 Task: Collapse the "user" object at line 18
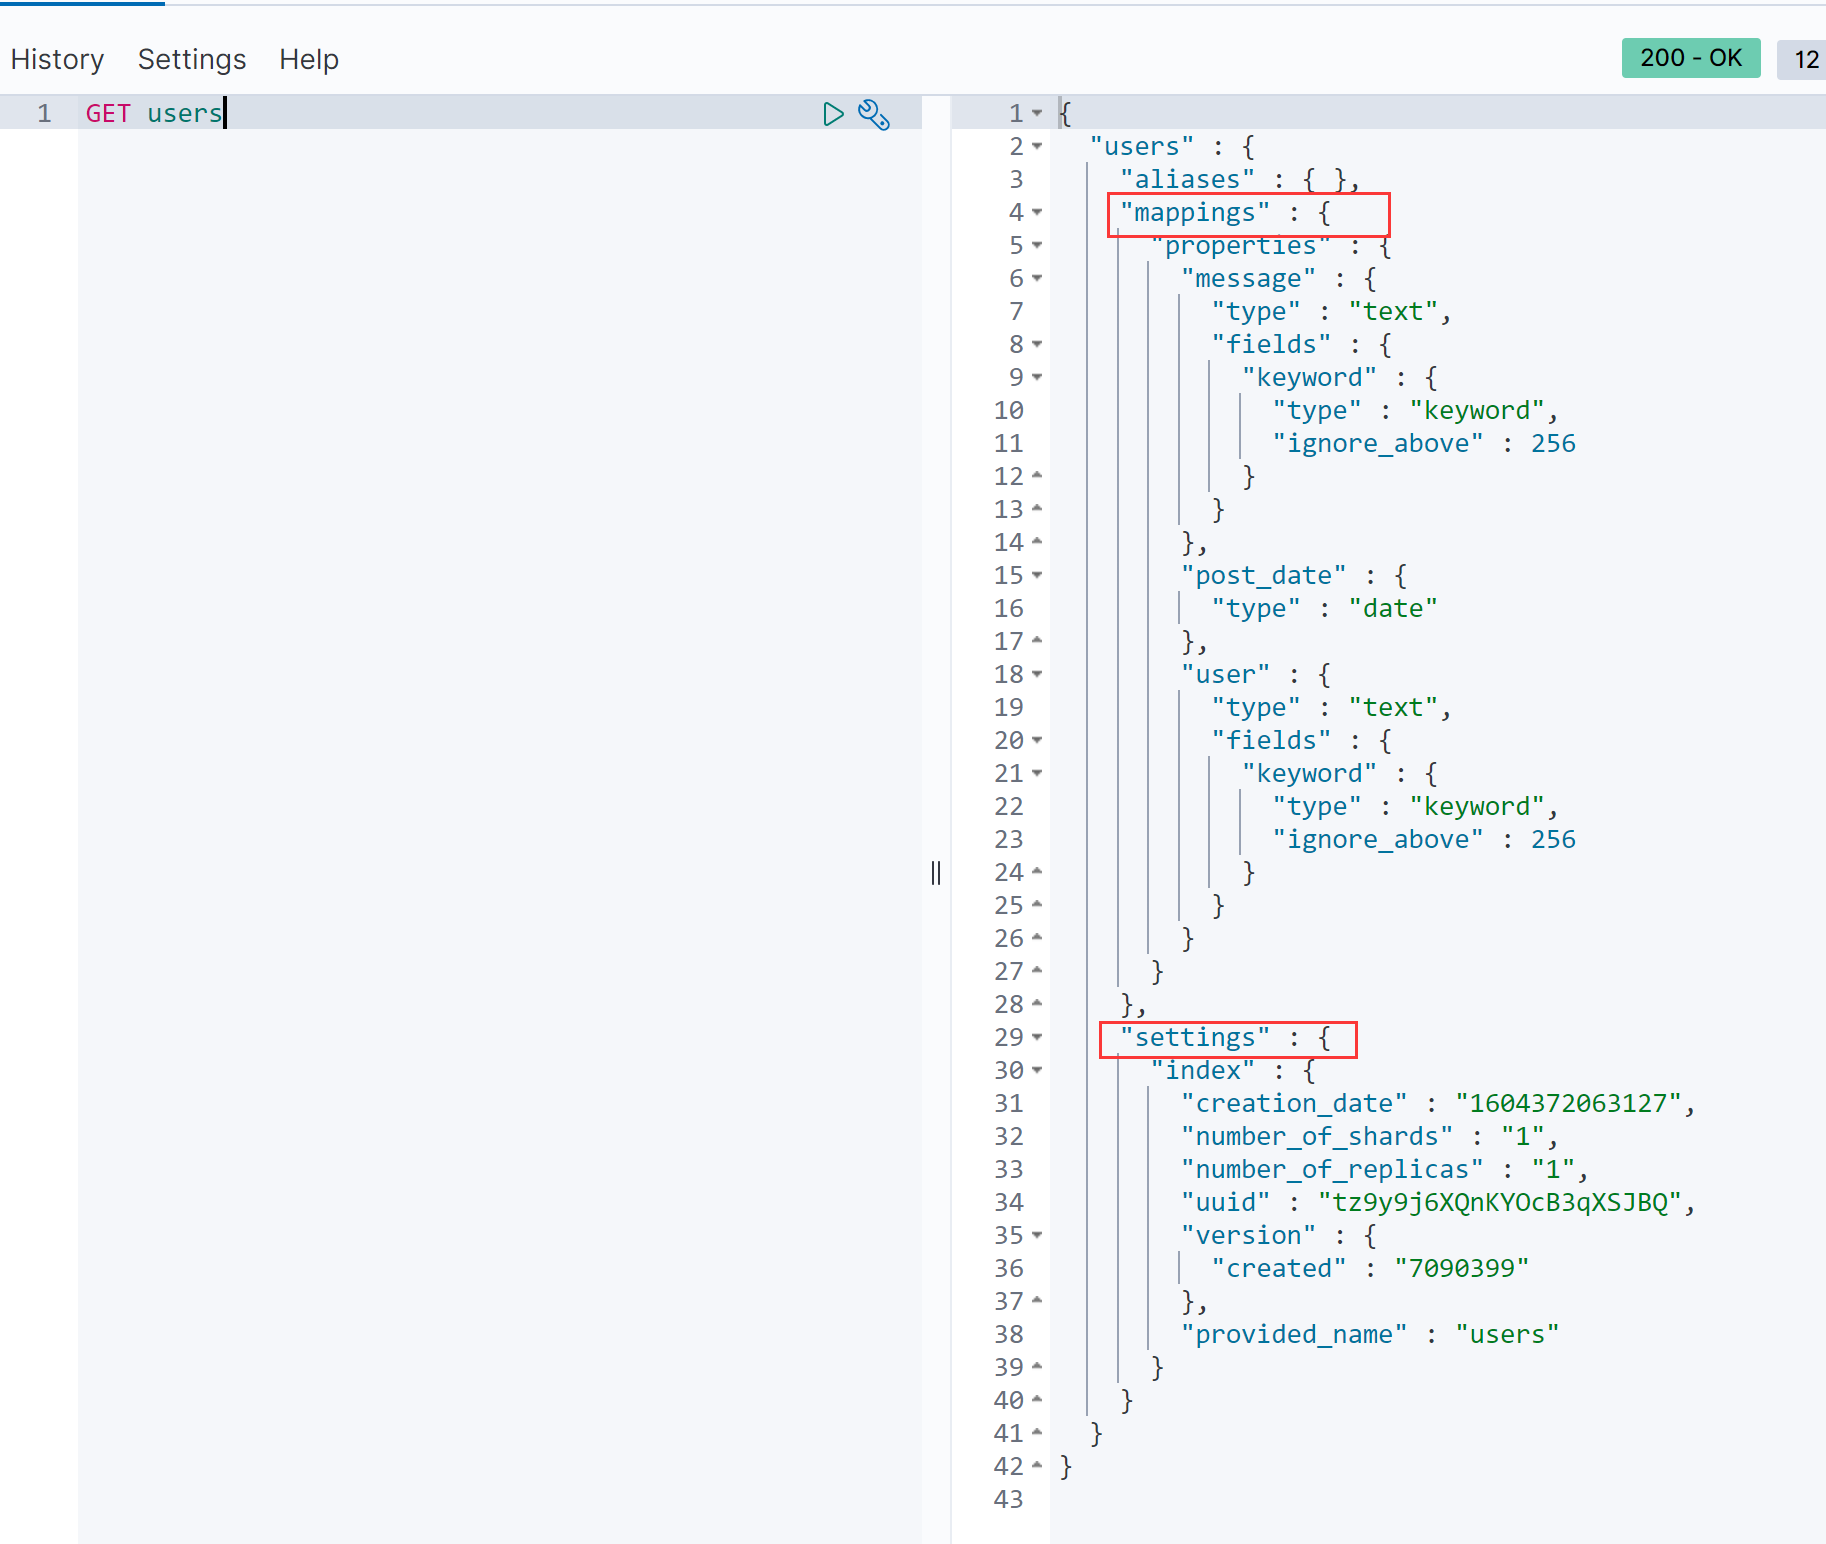[x=1037, y=674]
